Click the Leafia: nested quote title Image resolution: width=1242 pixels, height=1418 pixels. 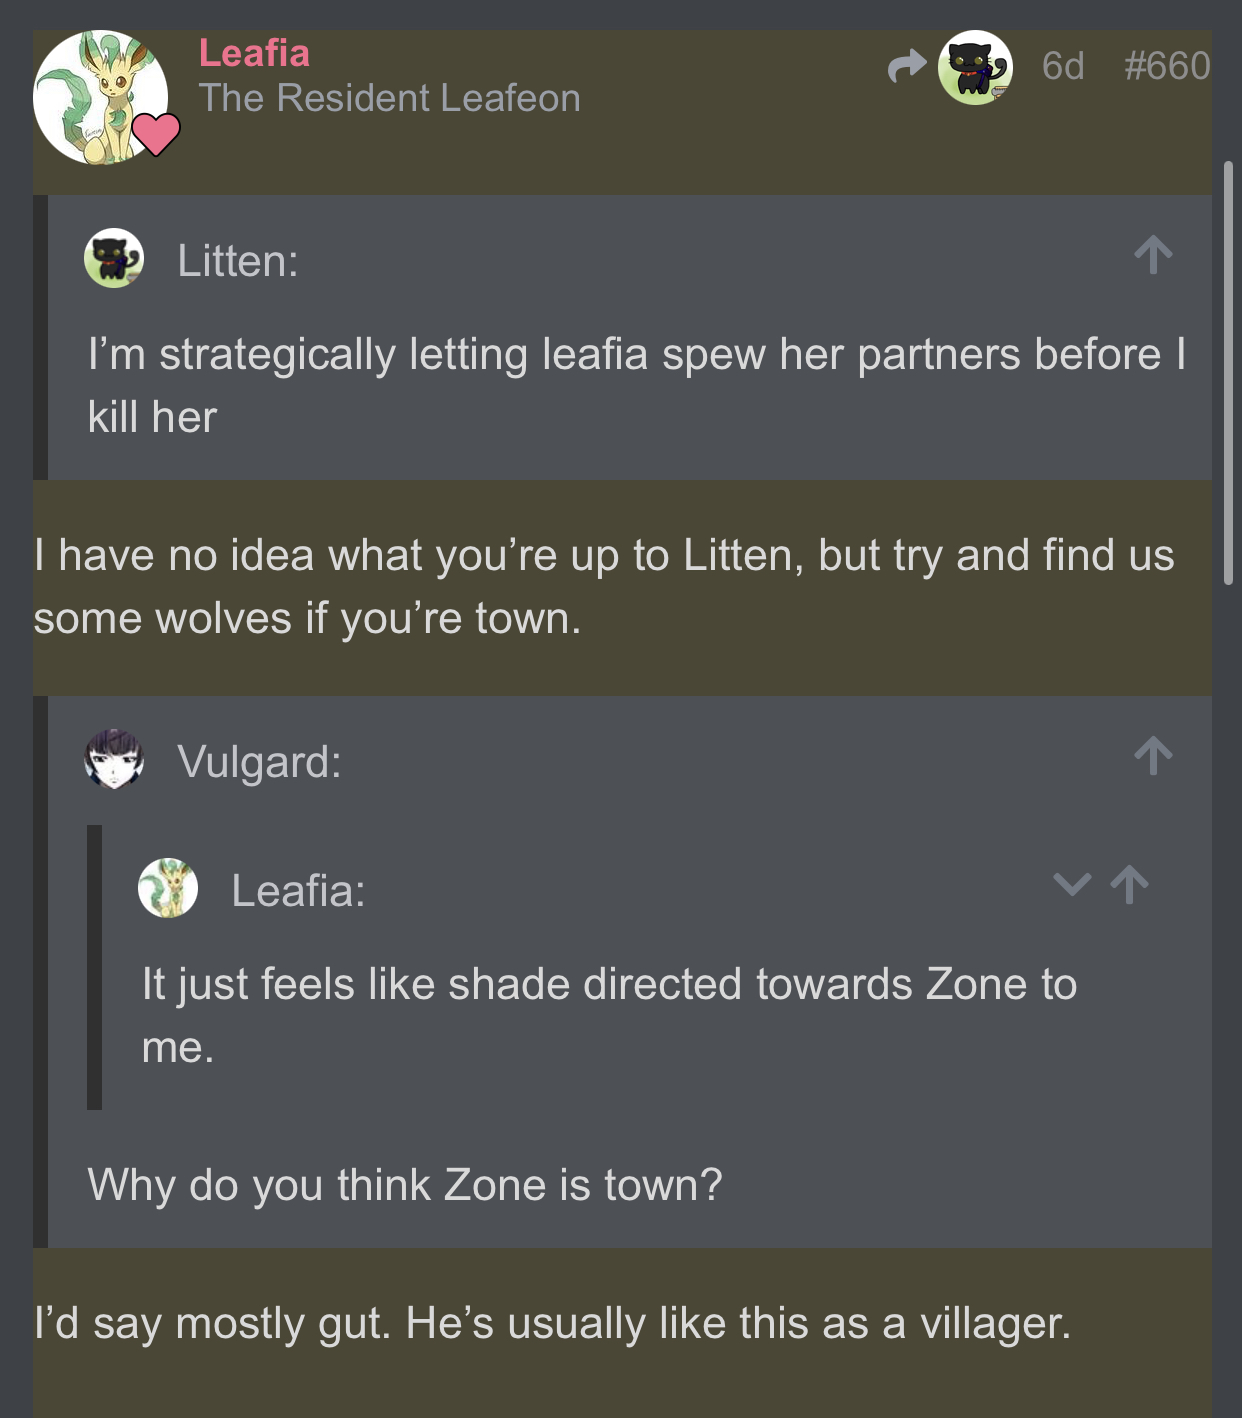tap(298, 891)
